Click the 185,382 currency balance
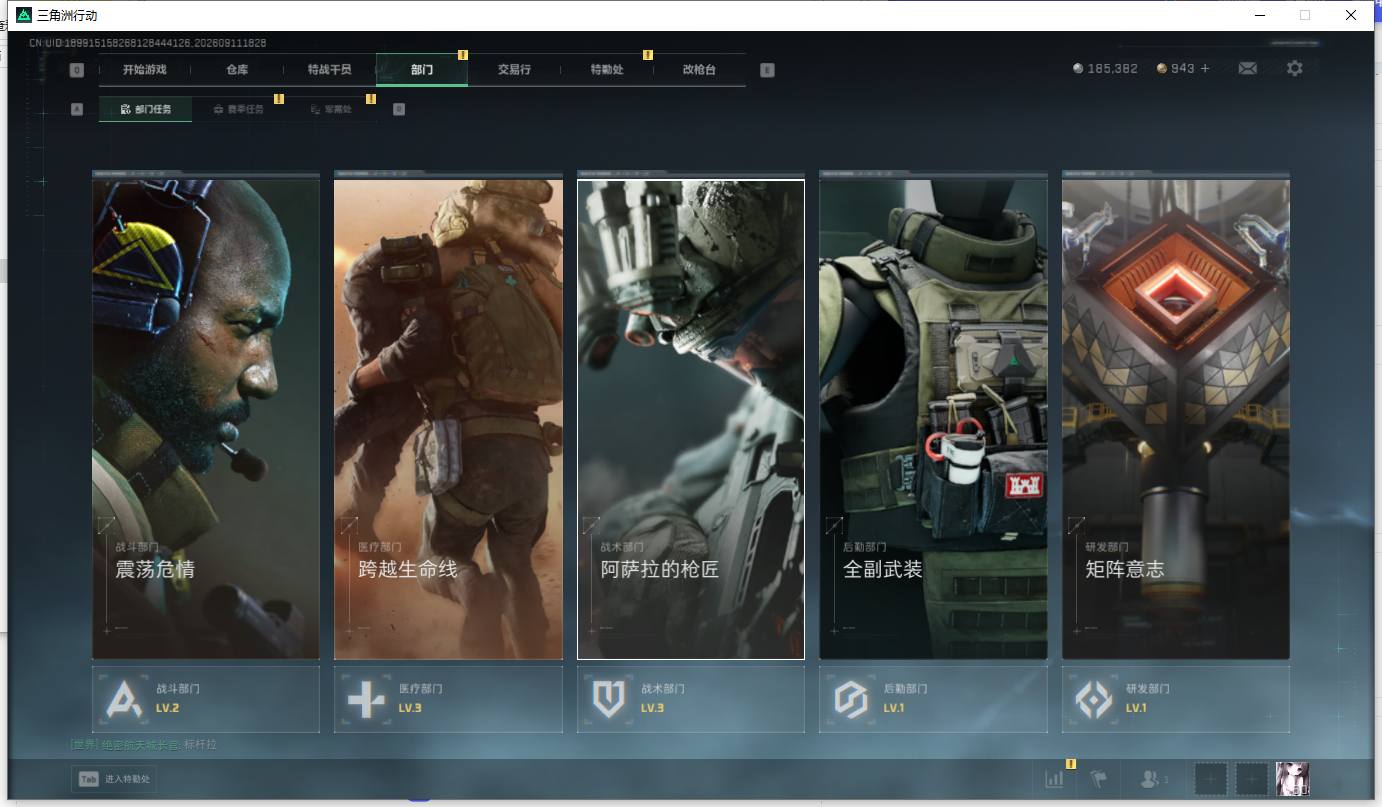The height and width of the screenshot is (807, 1382). [x=1113, y=69]
